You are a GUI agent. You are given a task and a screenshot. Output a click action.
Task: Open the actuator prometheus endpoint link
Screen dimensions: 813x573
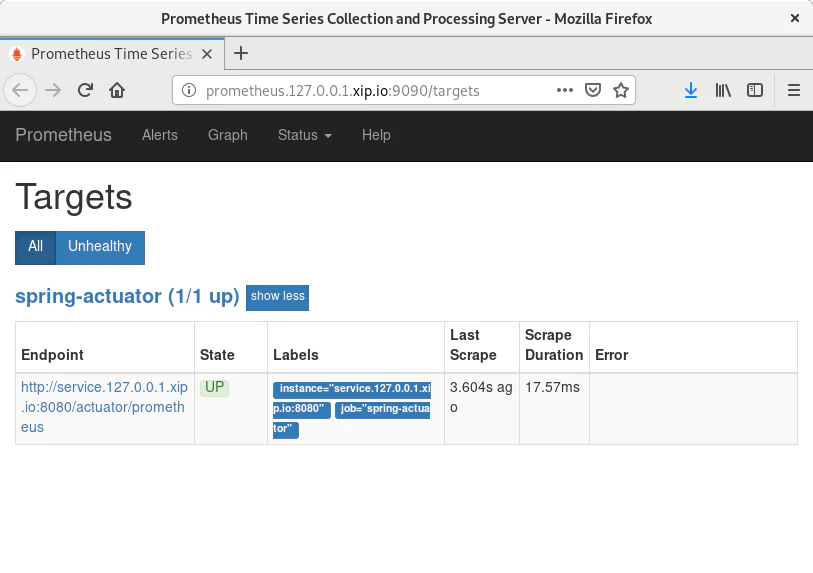click(x=104, y=407)
